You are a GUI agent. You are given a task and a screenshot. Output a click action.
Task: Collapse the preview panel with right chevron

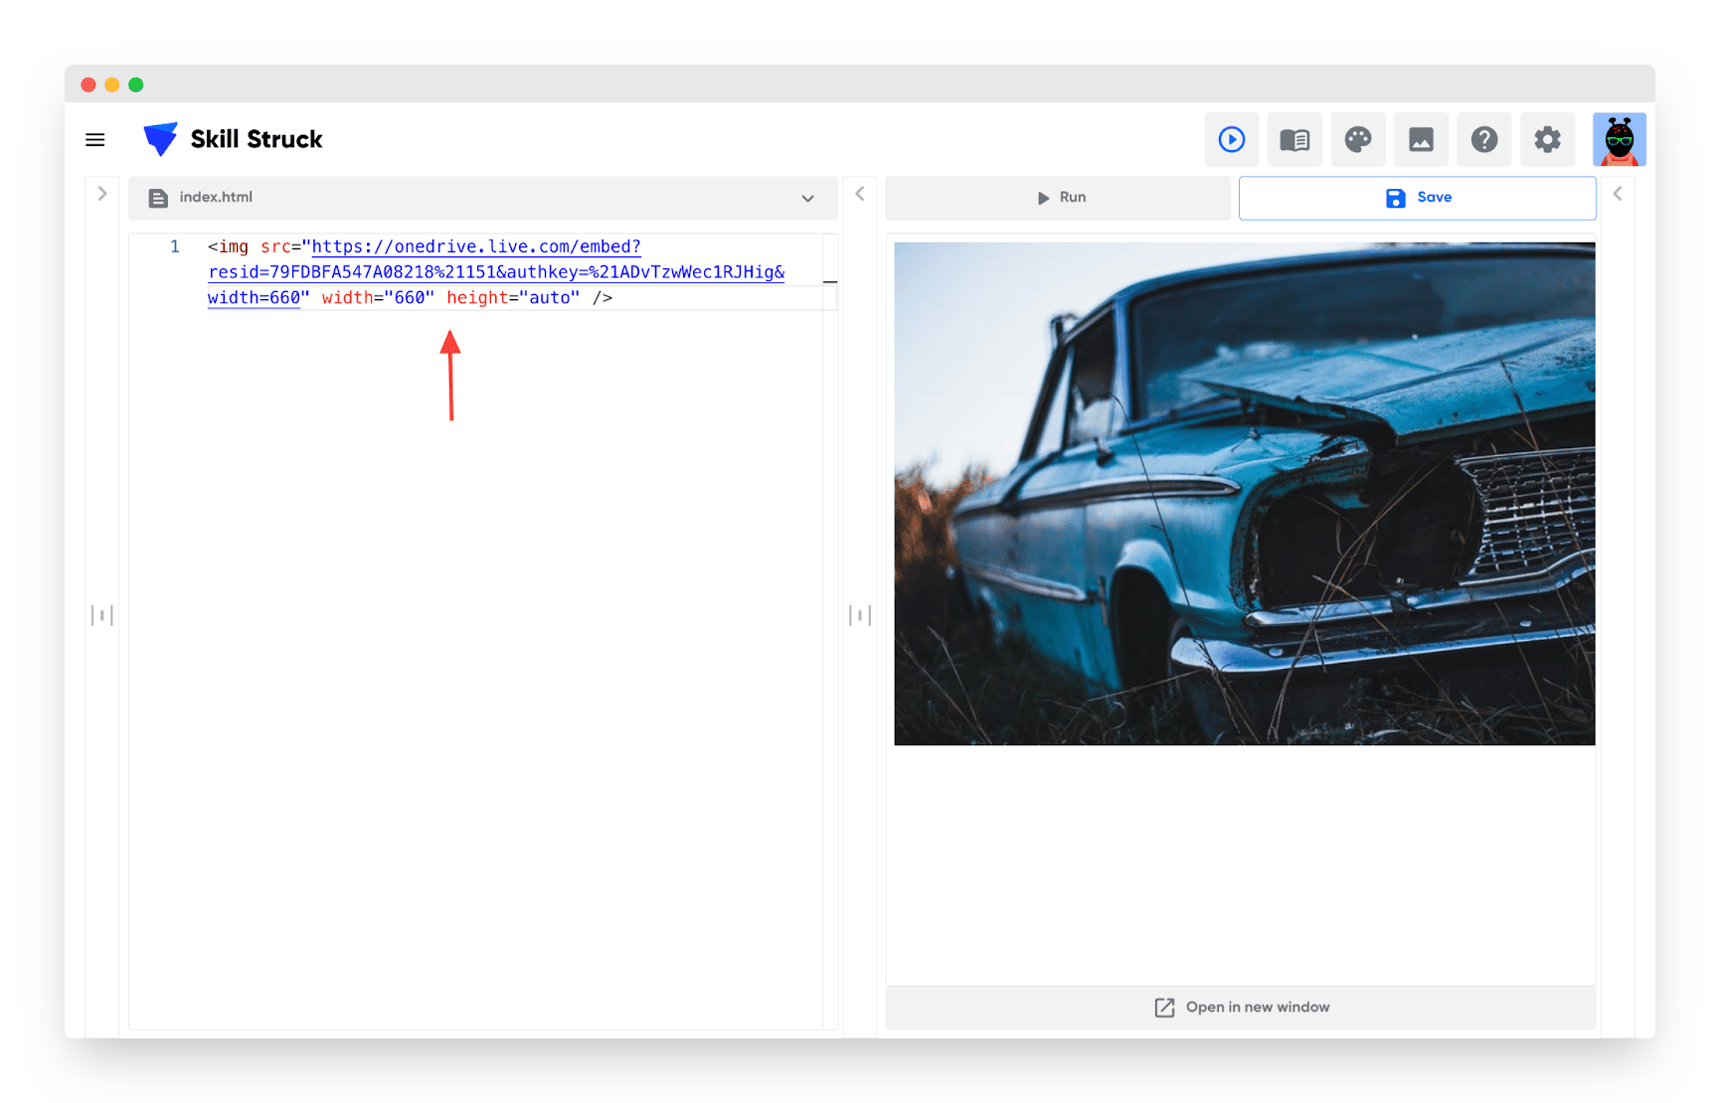point(1617,194)
